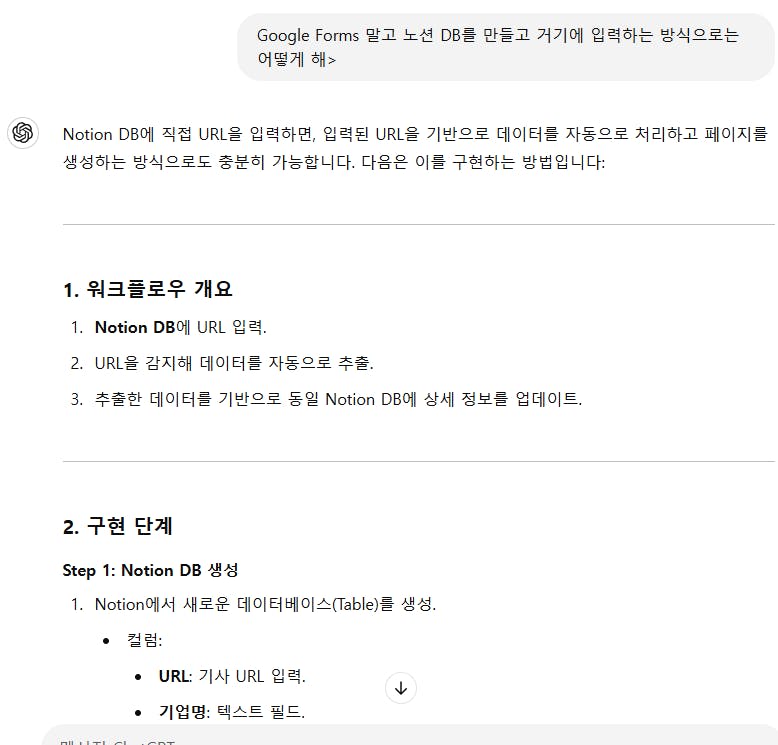Click the scroll to bottom arrow button
Image resolution: width=778 pixels, height=745 pixels.
tap(401, 688)
